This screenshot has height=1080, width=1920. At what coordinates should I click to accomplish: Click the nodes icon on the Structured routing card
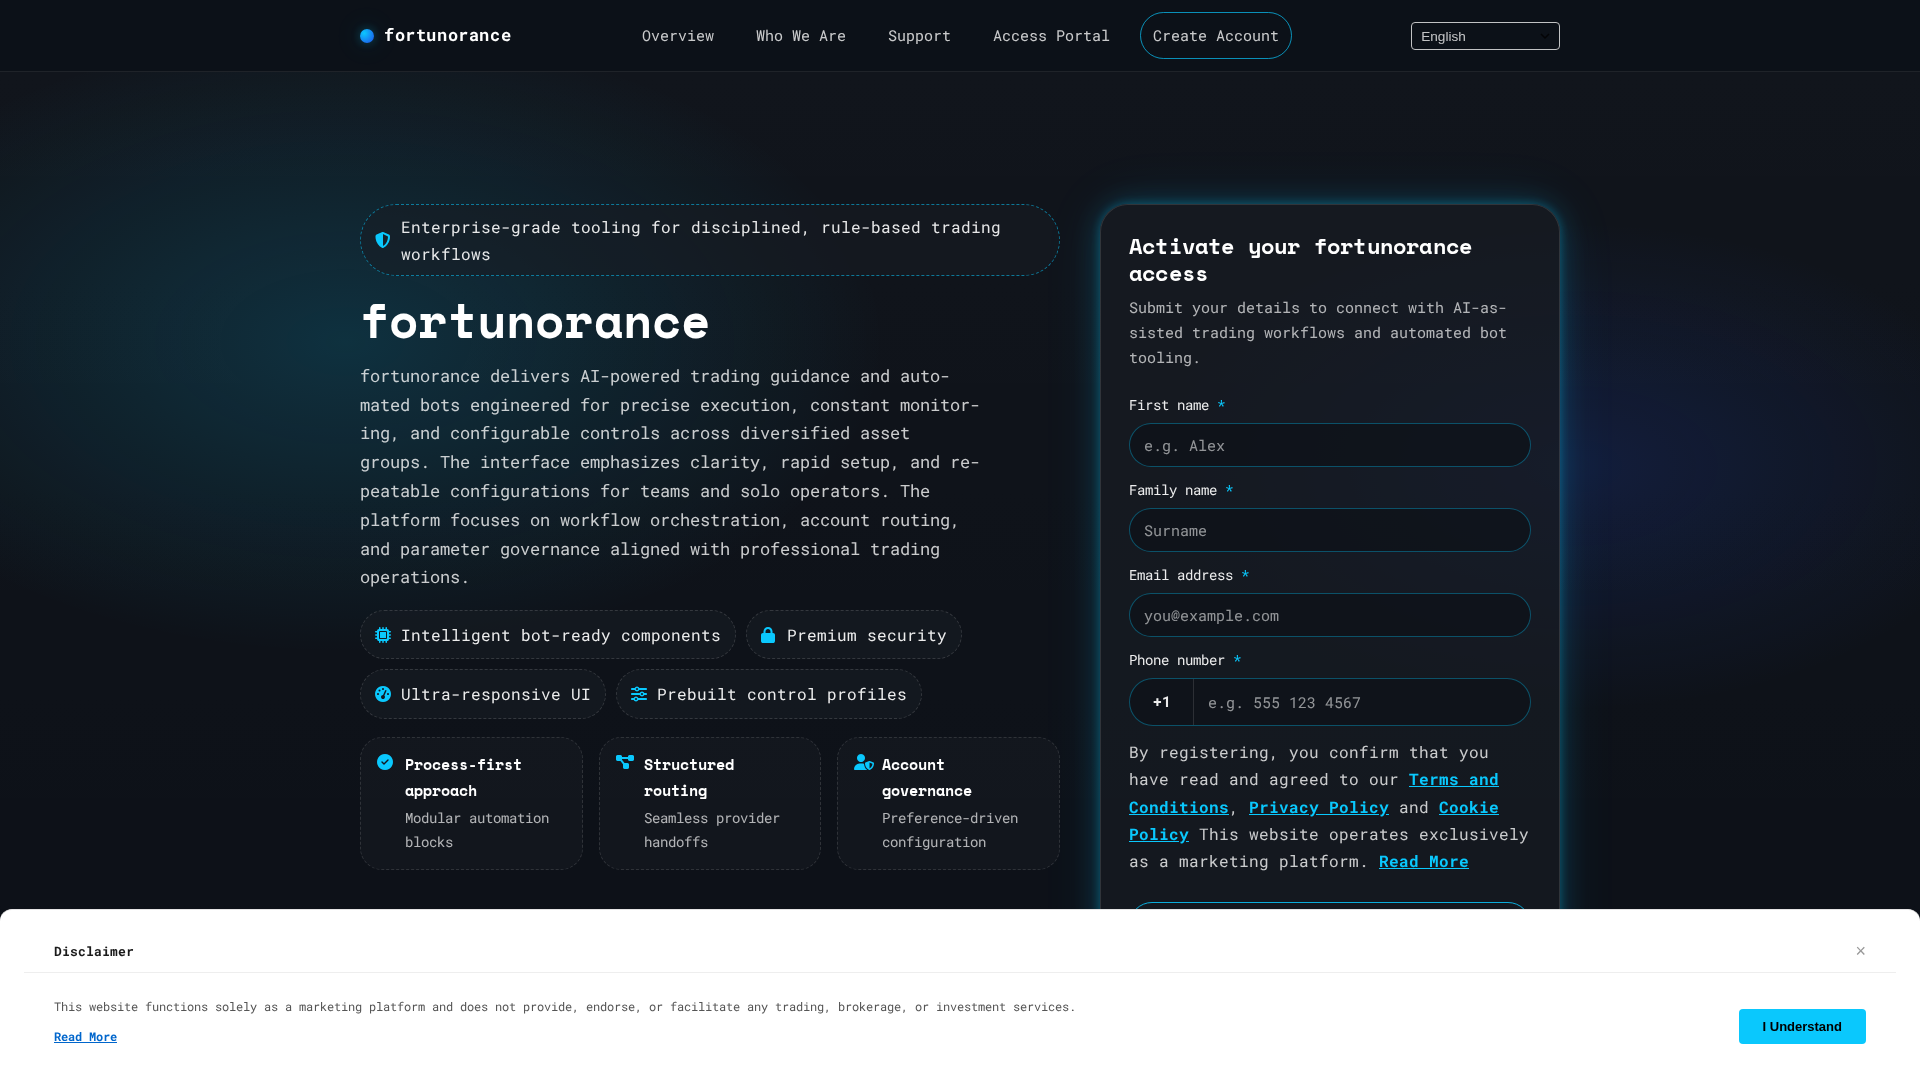(x=625, y=762)
